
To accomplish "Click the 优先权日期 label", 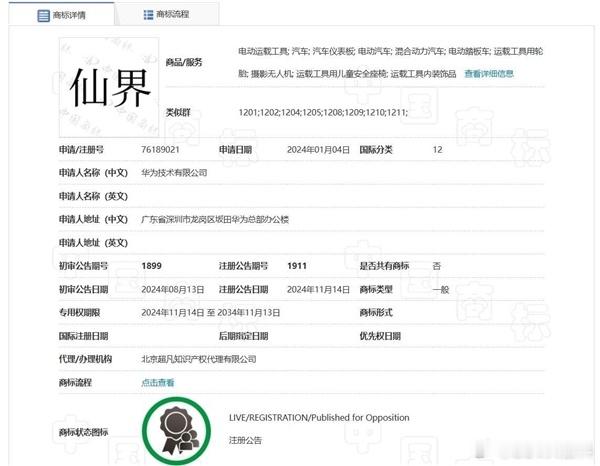I will point(380,336).
